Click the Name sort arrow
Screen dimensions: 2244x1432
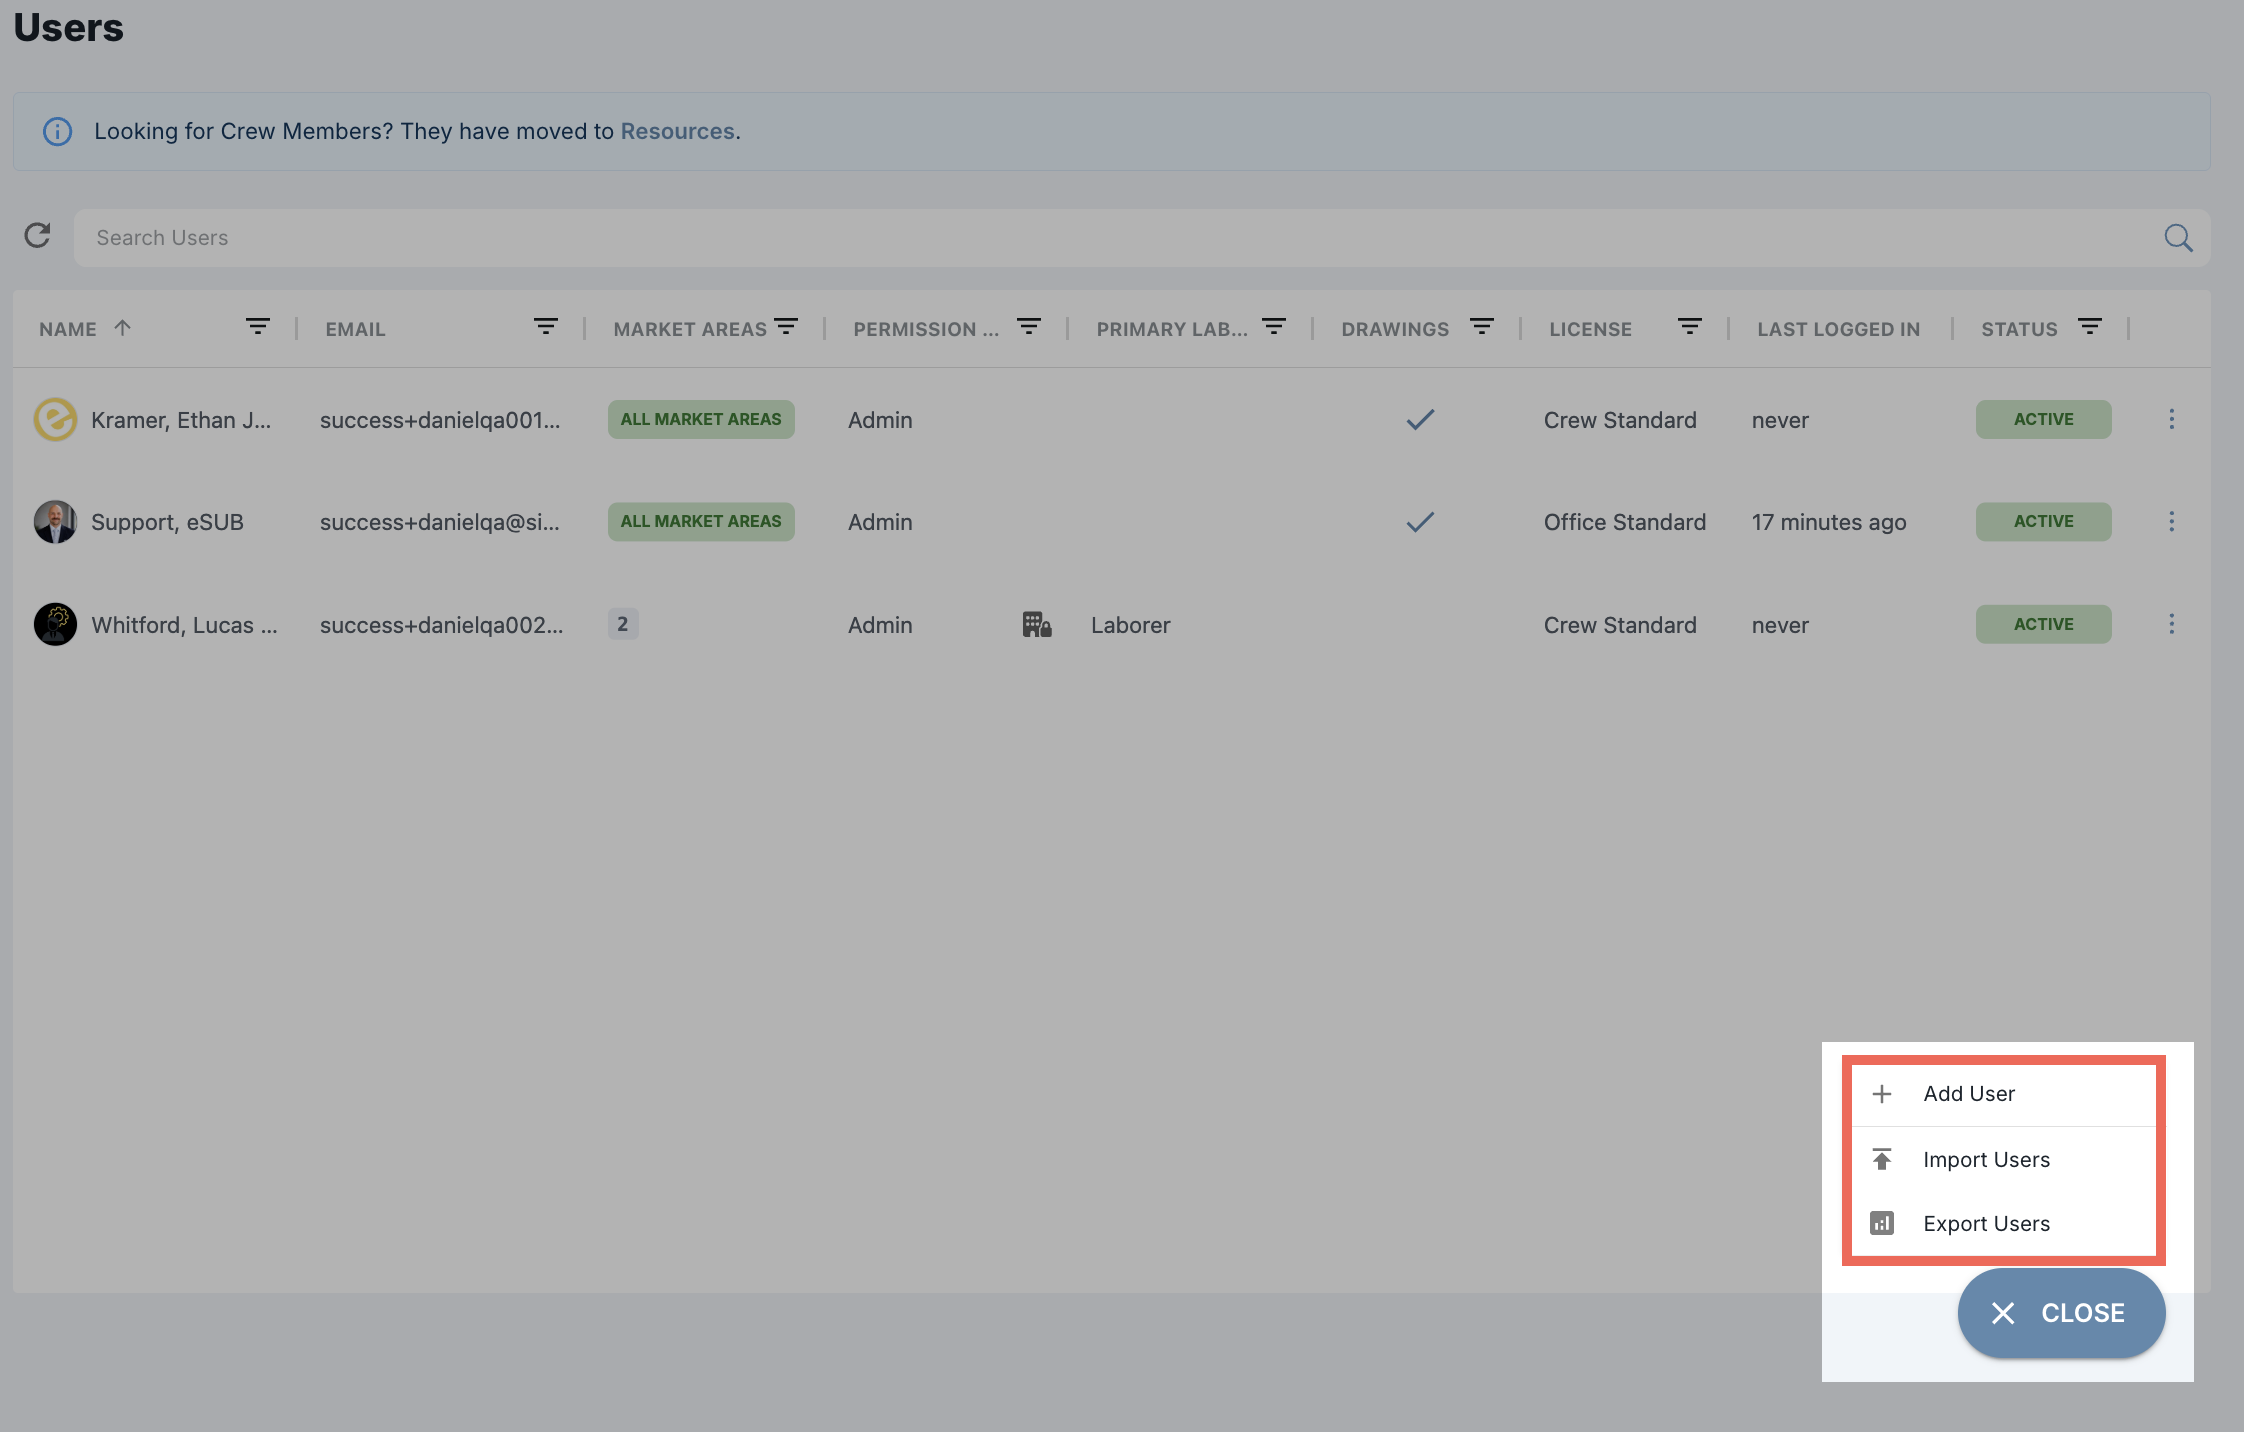(x=122, y=328)
